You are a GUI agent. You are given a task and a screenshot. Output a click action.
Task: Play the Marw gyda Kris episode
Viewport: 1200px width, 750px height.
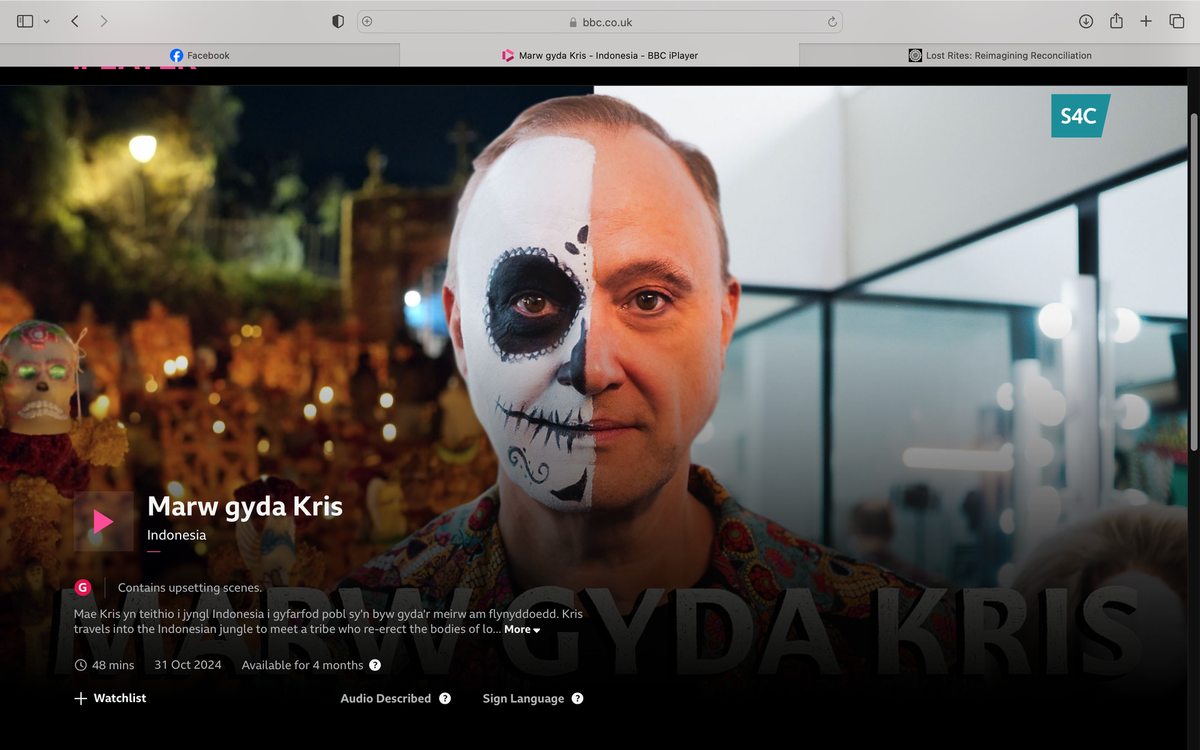pyautogui.click(x=104, y=521)
